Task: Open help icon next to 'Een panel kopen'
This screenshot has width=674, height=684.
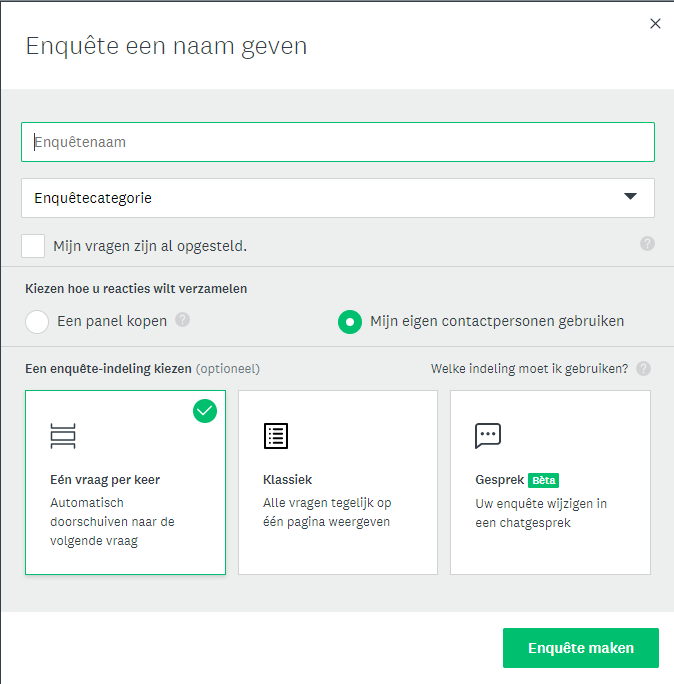Action: (x=182, y=320)
